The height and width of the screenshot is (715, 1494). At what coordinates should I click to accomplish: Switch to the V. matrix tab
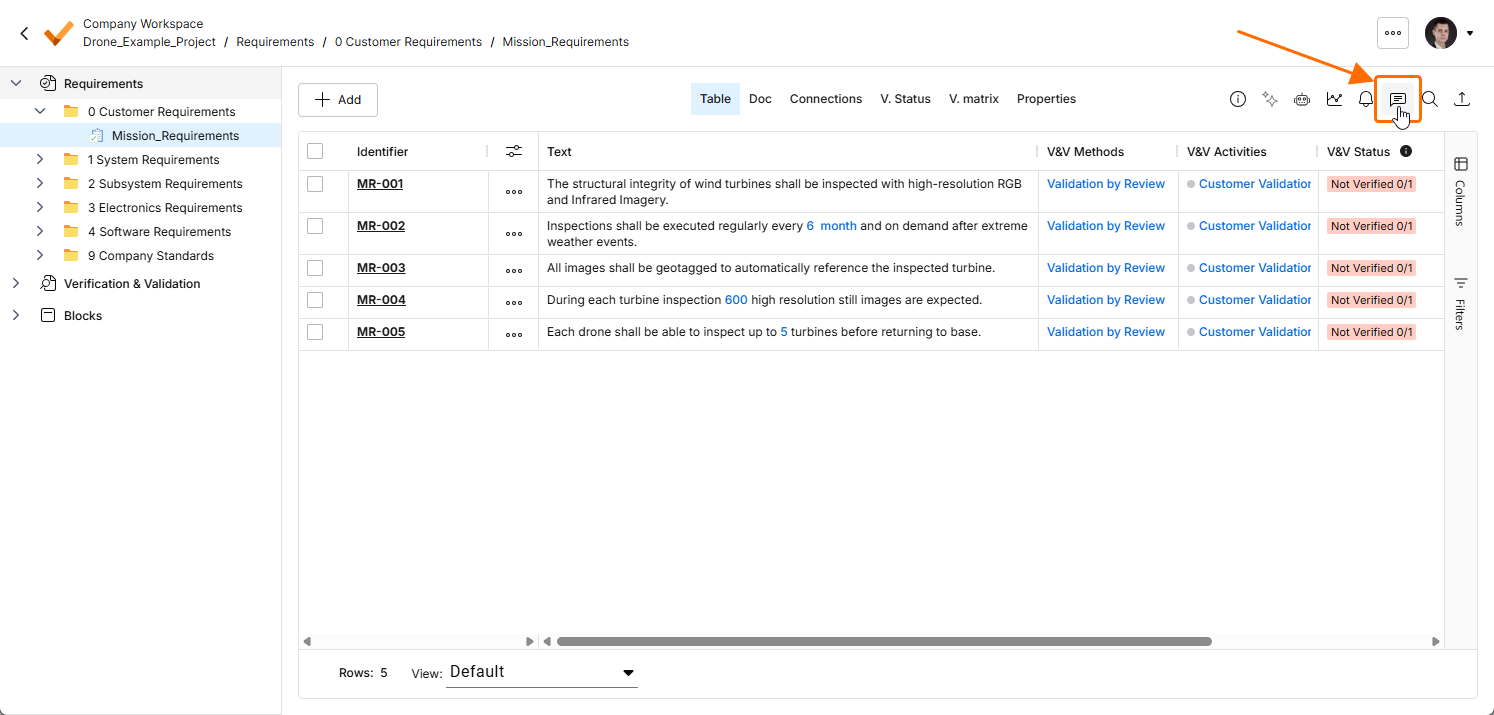point(974,99)
